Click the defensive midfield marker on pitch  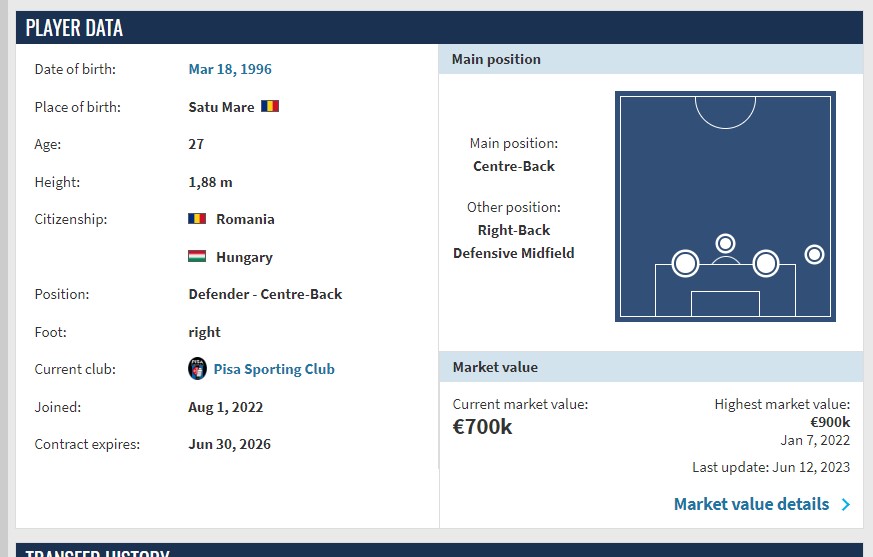pyautogui.click(x=725, y=243)
